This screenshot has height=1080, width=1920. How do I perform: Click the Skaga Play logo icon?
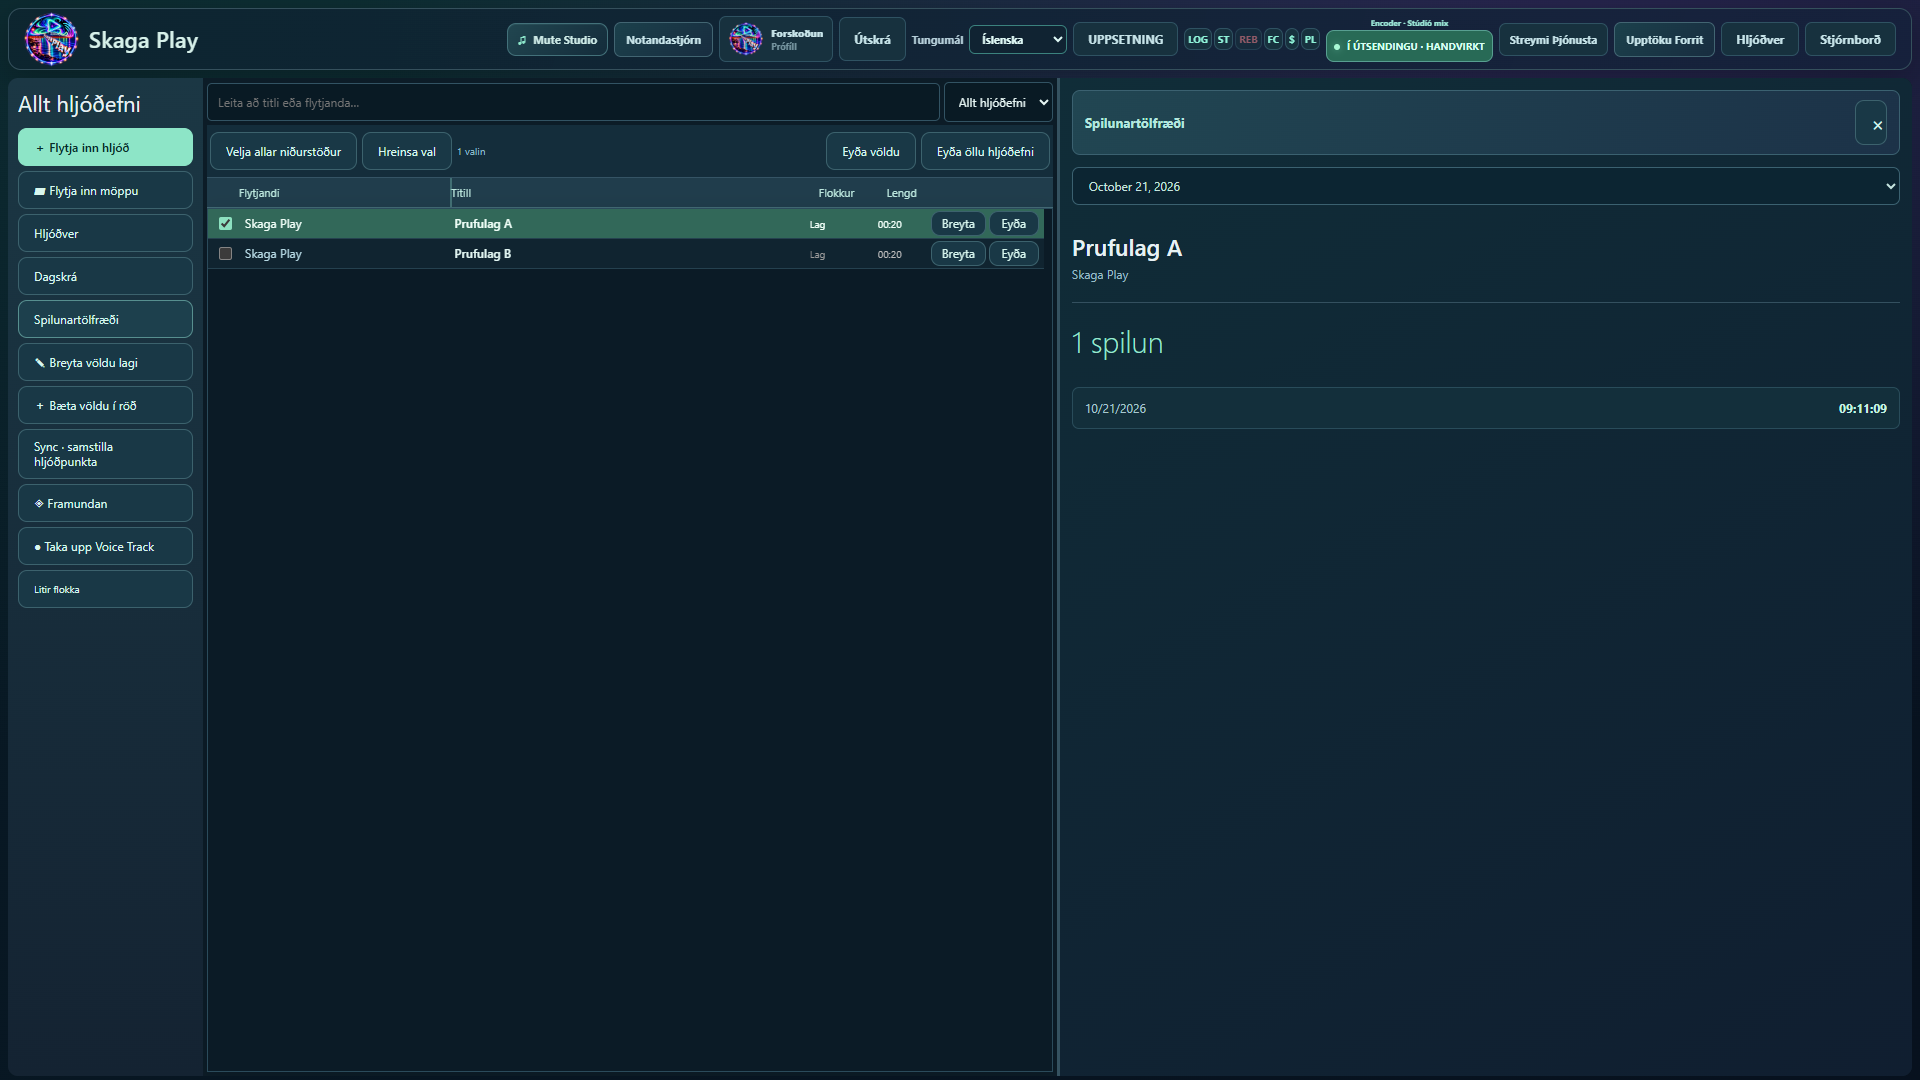point(51,40)
